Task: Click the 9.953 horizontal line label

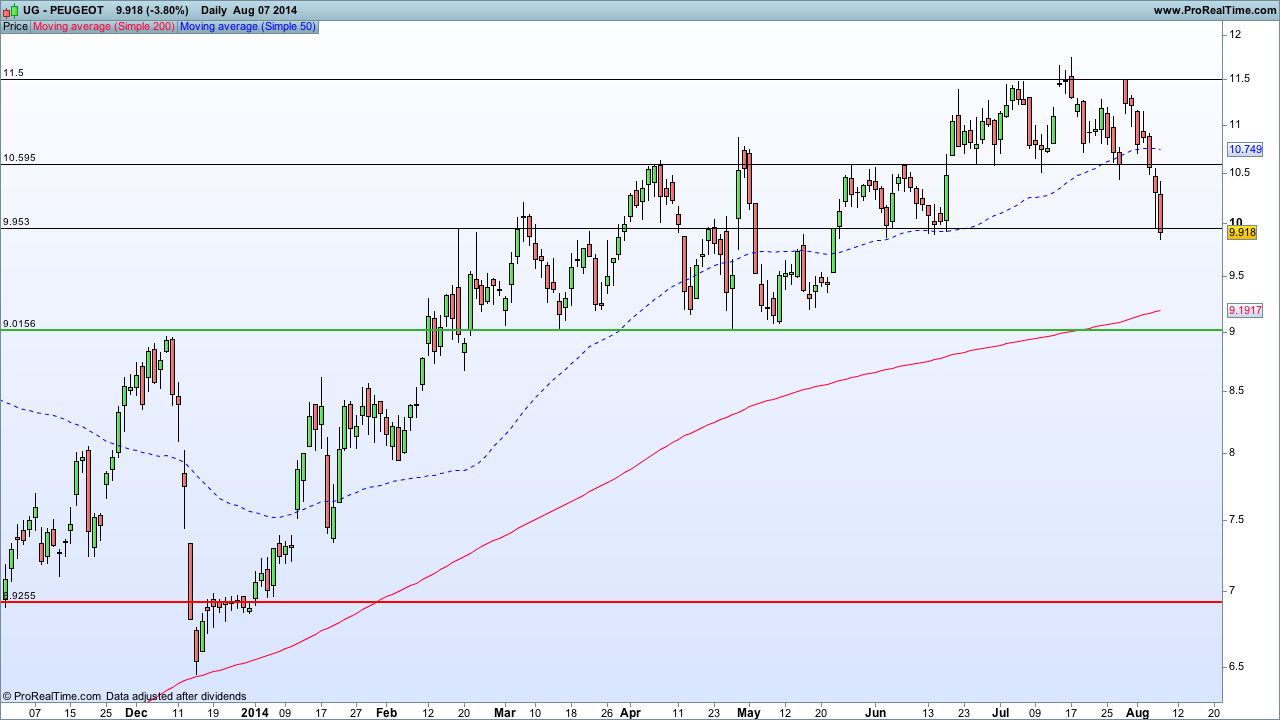Action: click(x=17, y=222)
